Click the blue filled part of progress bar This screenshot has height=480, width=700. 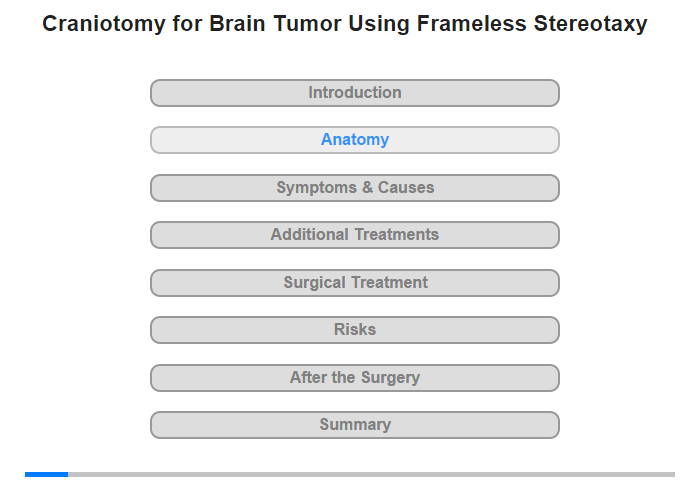pyautogui.click(x=46, y=474)
